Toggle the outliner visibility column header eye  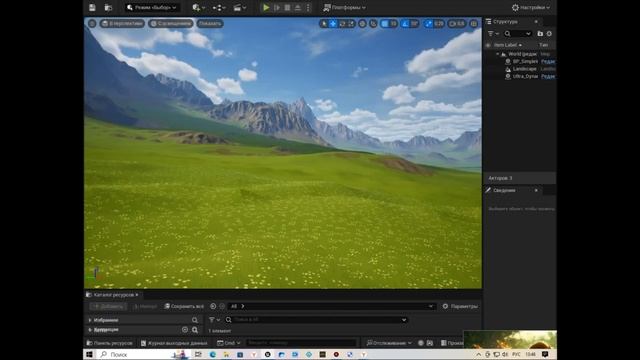[x=488, y=45]
